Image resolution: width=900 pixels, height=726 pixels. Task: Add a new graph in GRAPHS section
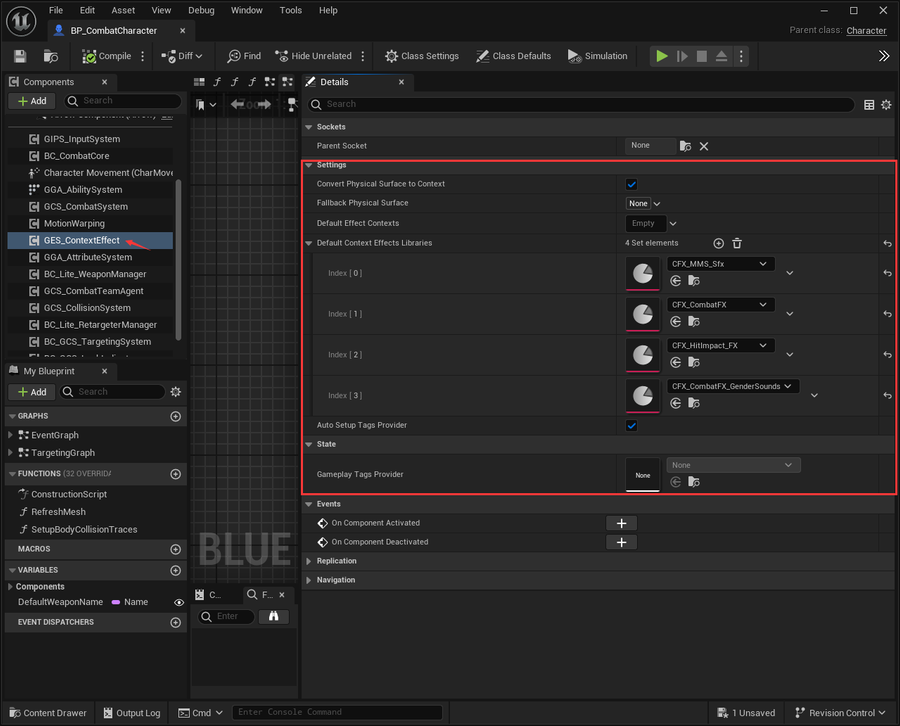point(176,416)
